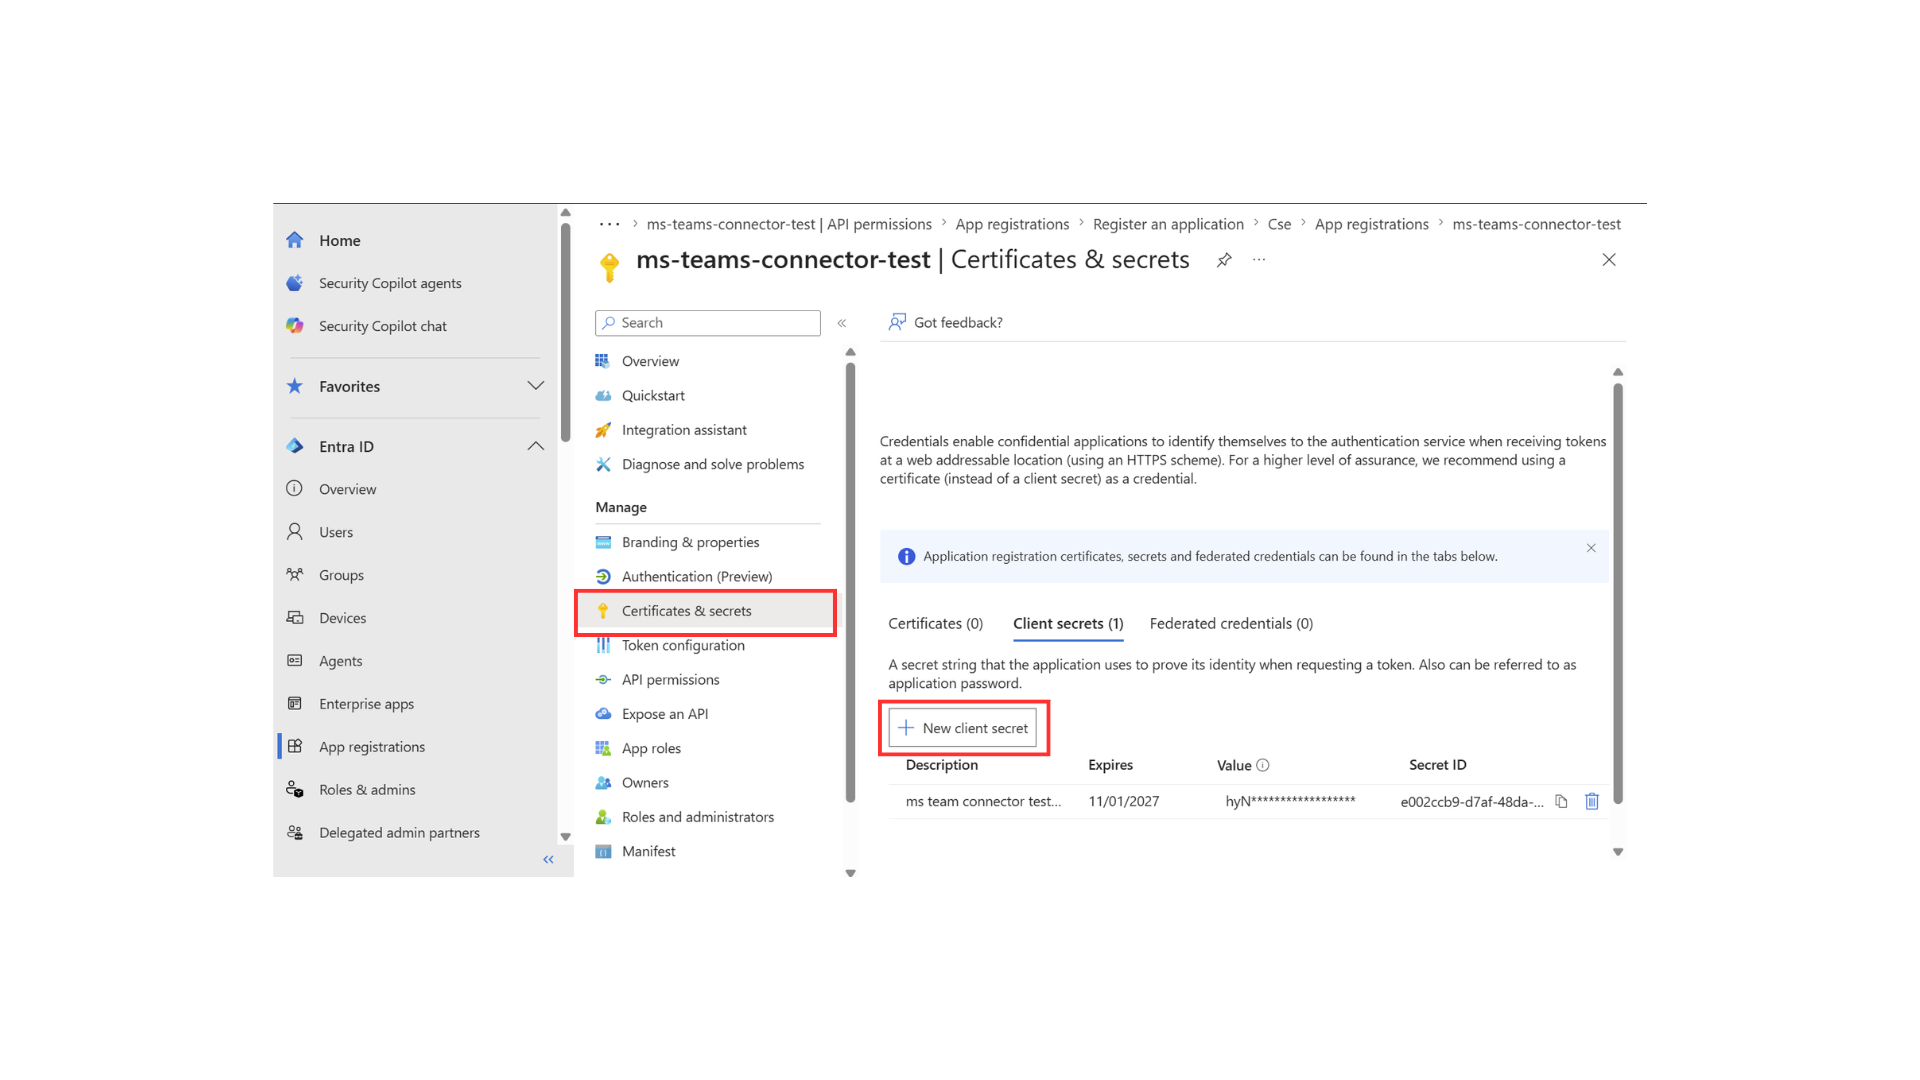This screenshot has width=1920, height=1080.
Task: Pin the Certificates & secrets page
Action: (x=1224, y=260)
